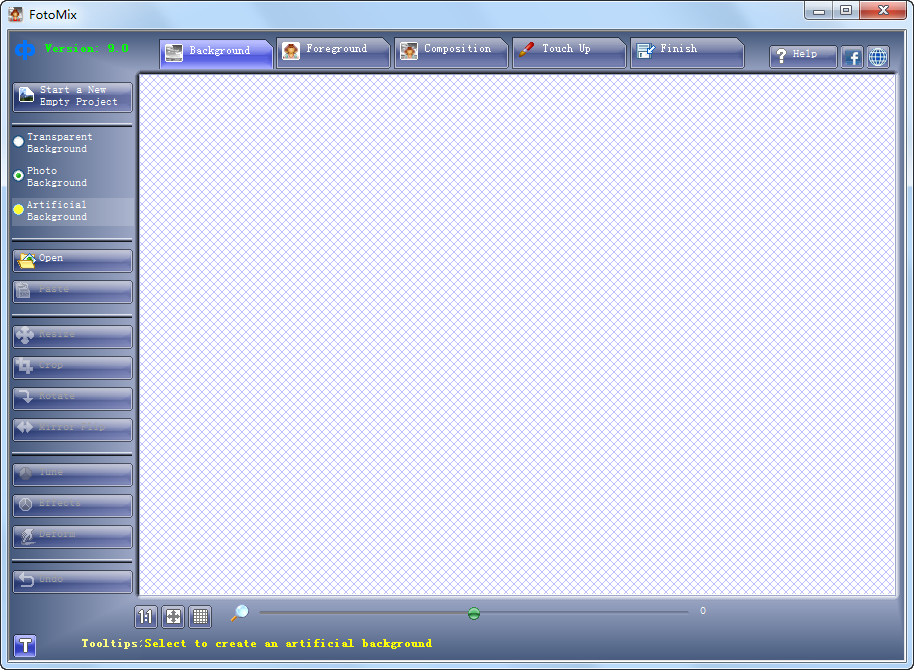Click the Paste button

72,292
